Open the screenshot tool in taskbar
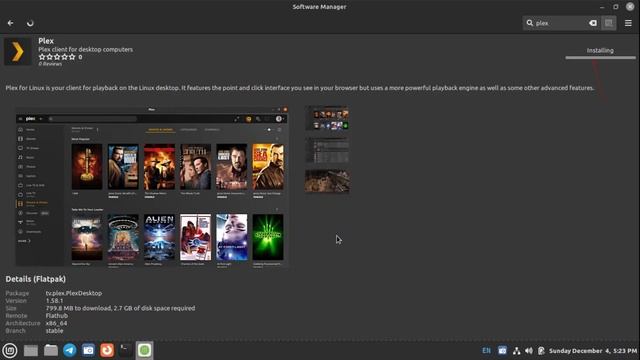640x360 pixels. coord(88,350)
